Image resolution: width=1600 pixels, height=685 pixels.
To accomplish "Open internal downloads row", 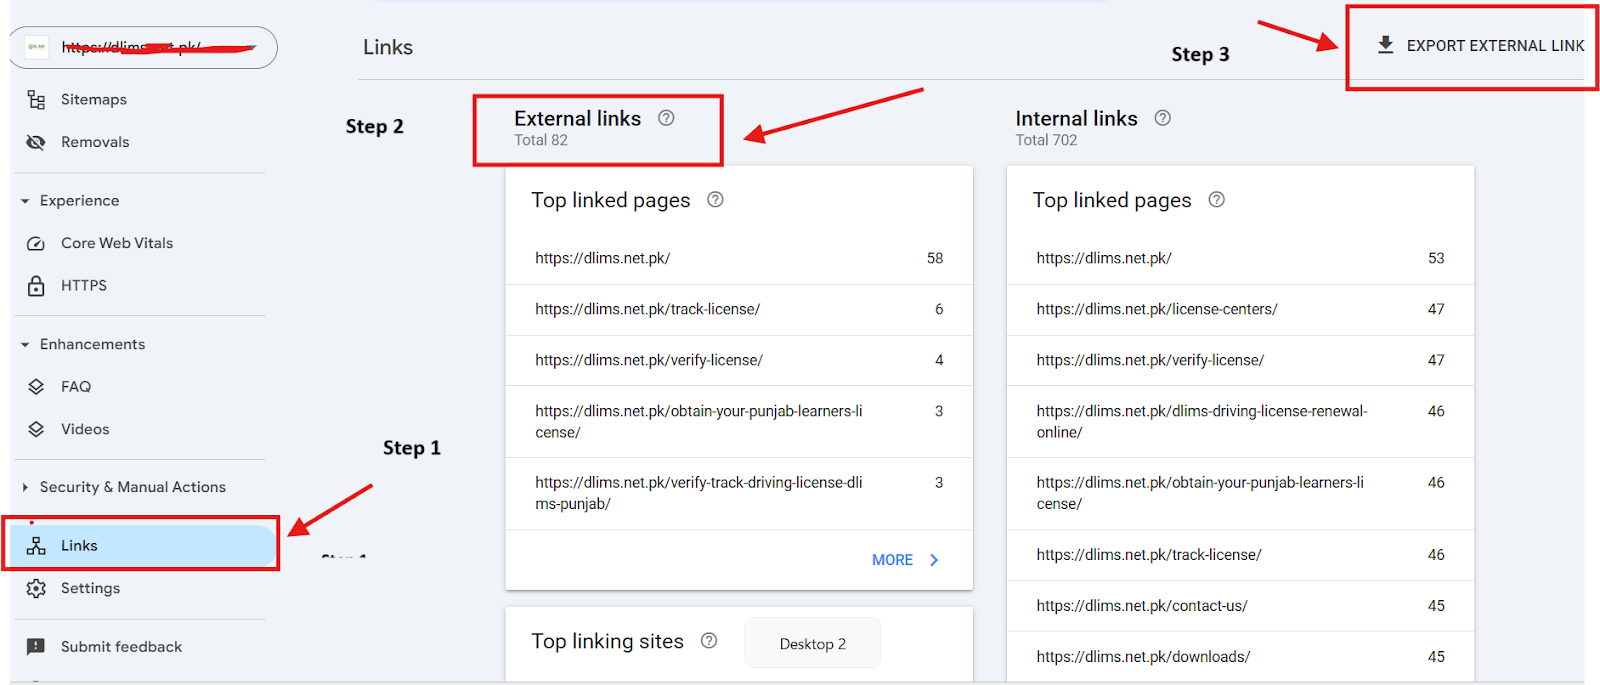I will (x=1240, y=657).
